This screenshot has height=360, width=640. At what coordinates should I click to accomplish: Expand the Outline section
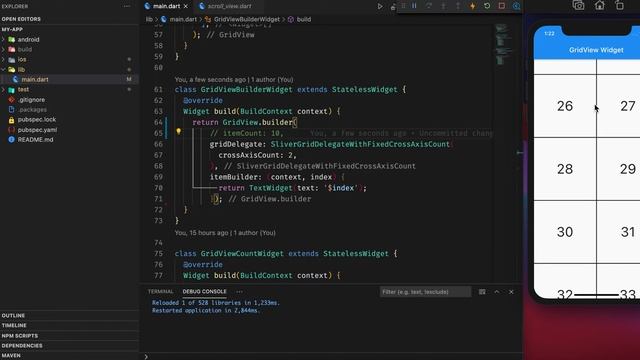point(69,316)
